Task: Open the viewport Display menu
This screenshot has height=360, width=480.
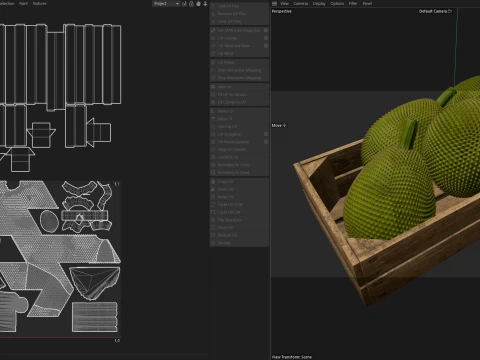Action: pos(319,3)
